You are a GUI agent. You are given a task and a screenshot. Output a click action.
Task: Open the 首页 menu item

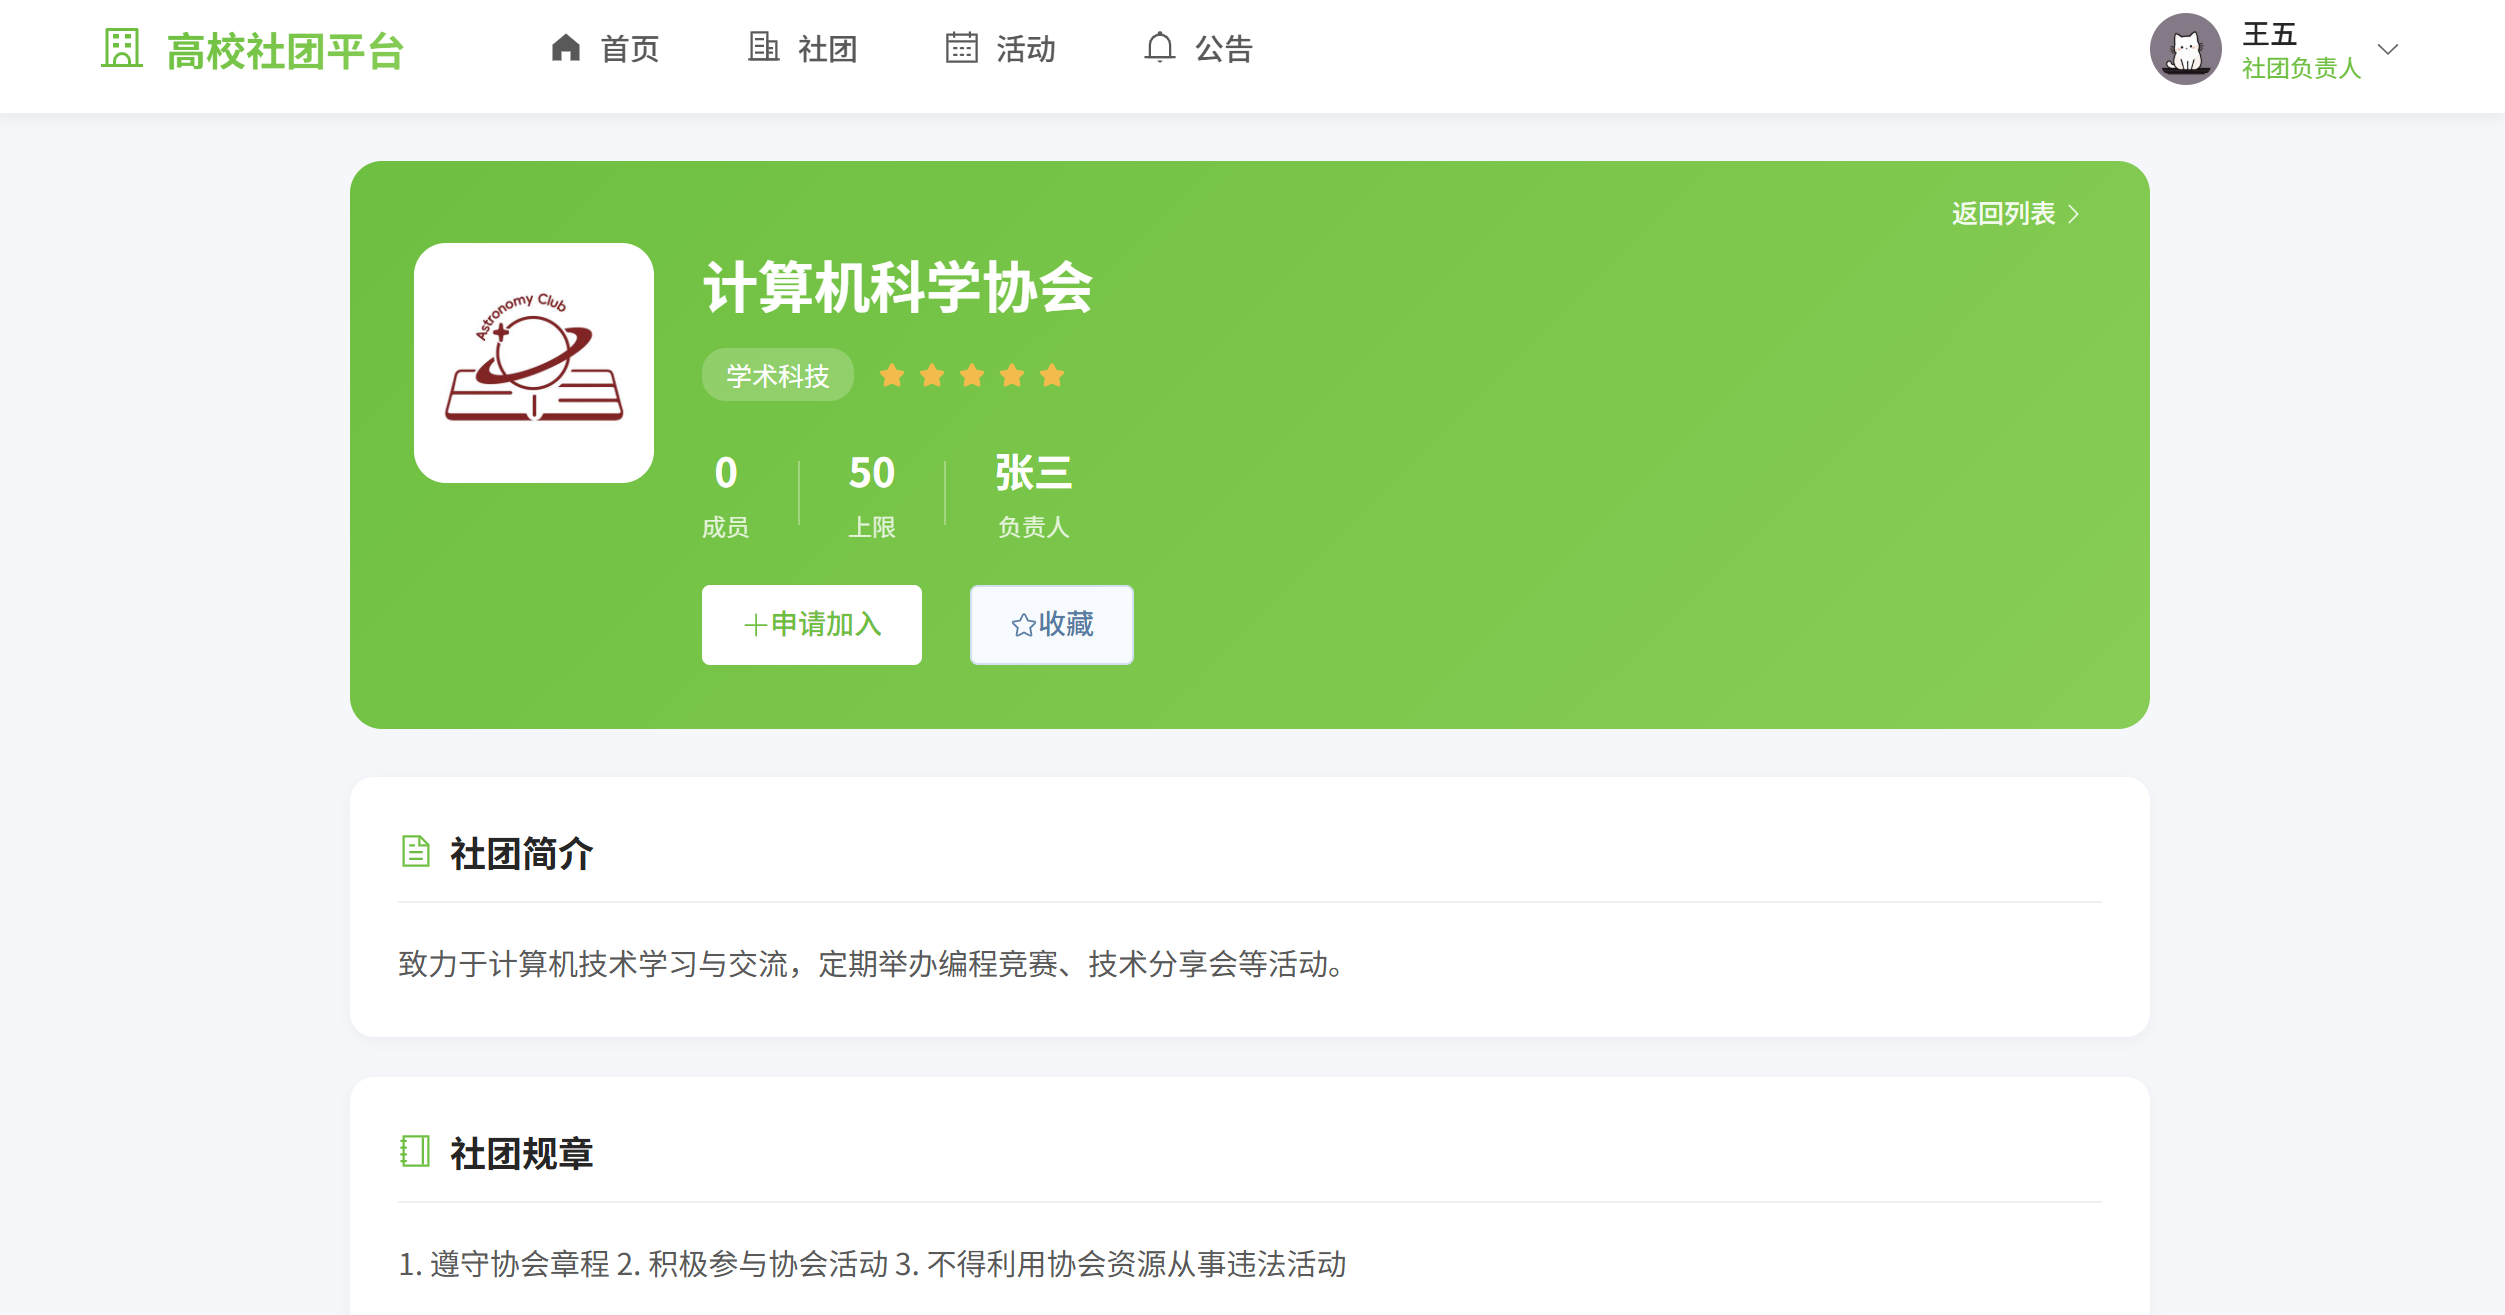[630, 49]
